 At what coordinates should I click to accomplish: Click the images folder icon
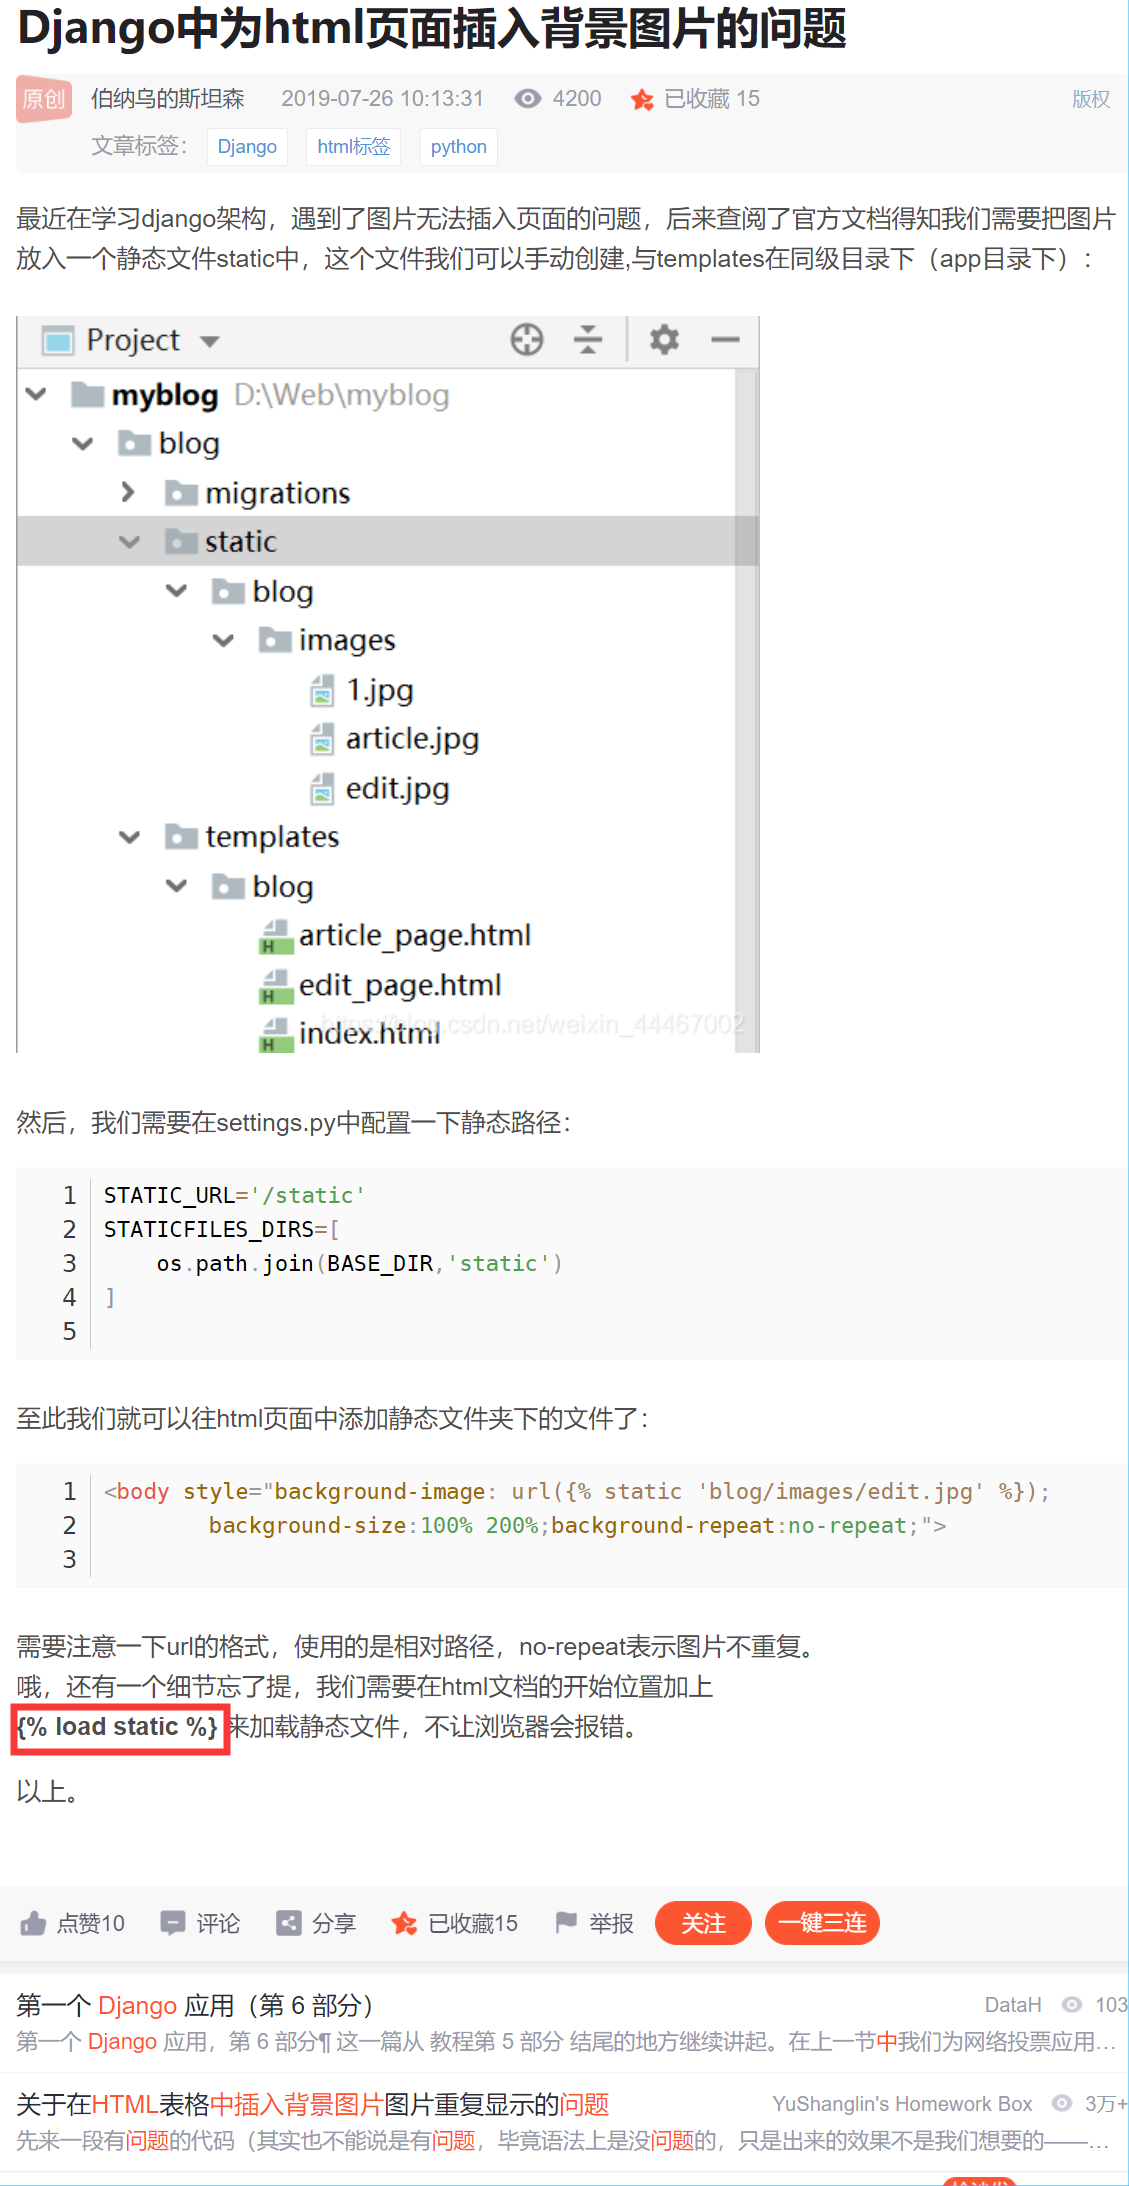click(x=275, y=640)
